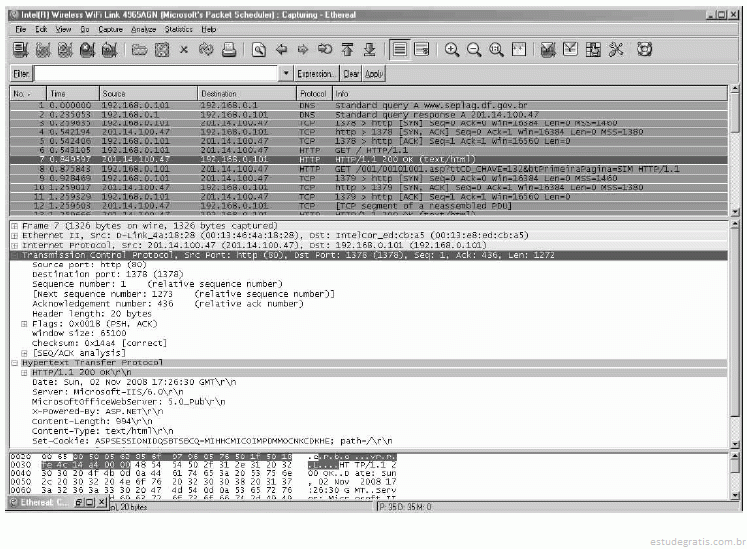The height and width of the screenshot is (549, 747).
Task: Jump to first packet icon
Action: pyautogui.click(x=348, y=50)
